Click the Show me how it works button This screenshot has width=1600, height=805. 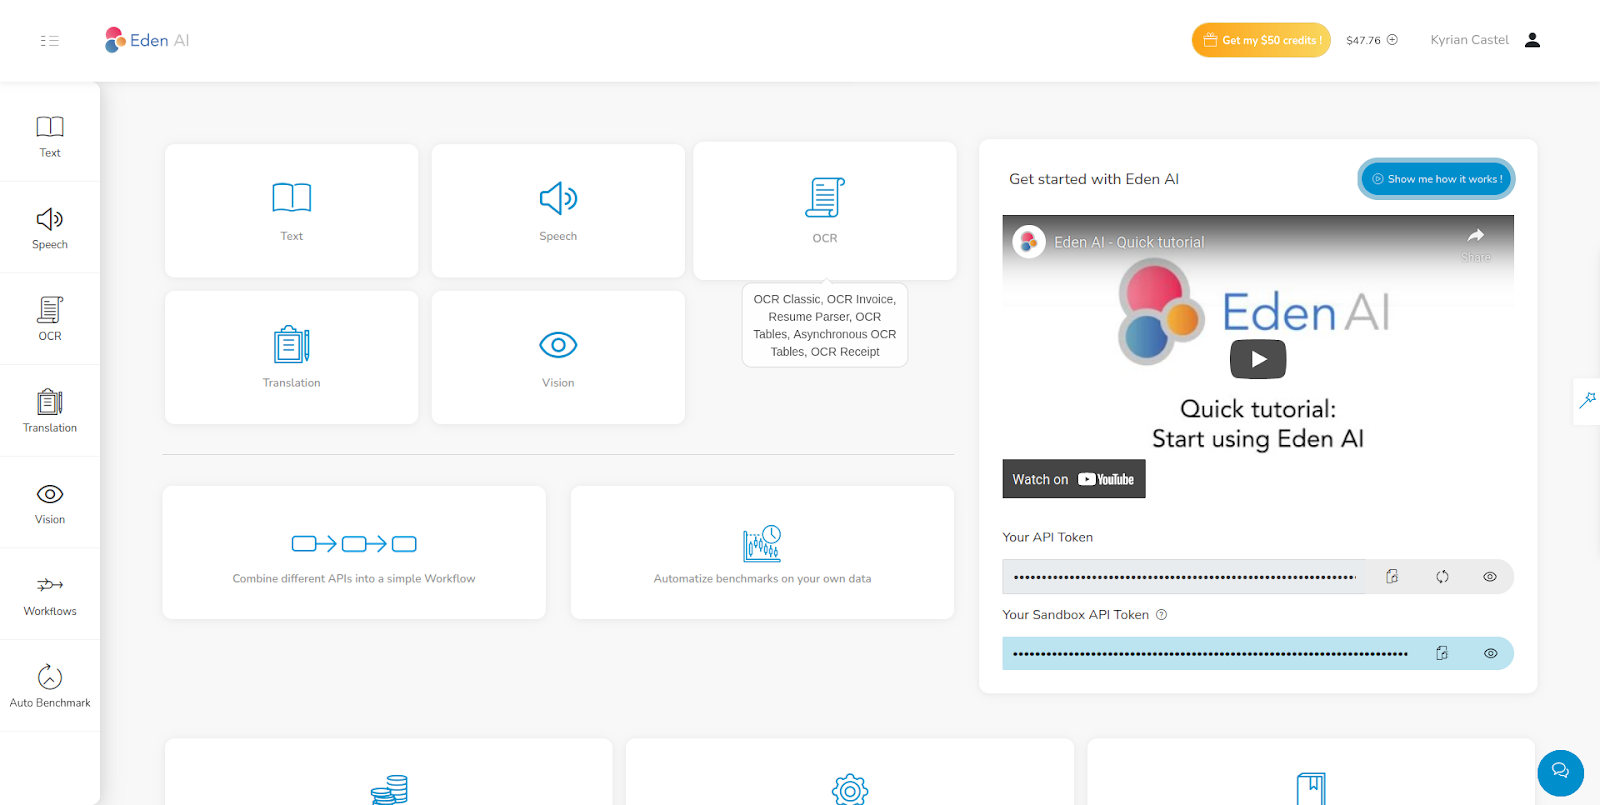click(1436, 179)
